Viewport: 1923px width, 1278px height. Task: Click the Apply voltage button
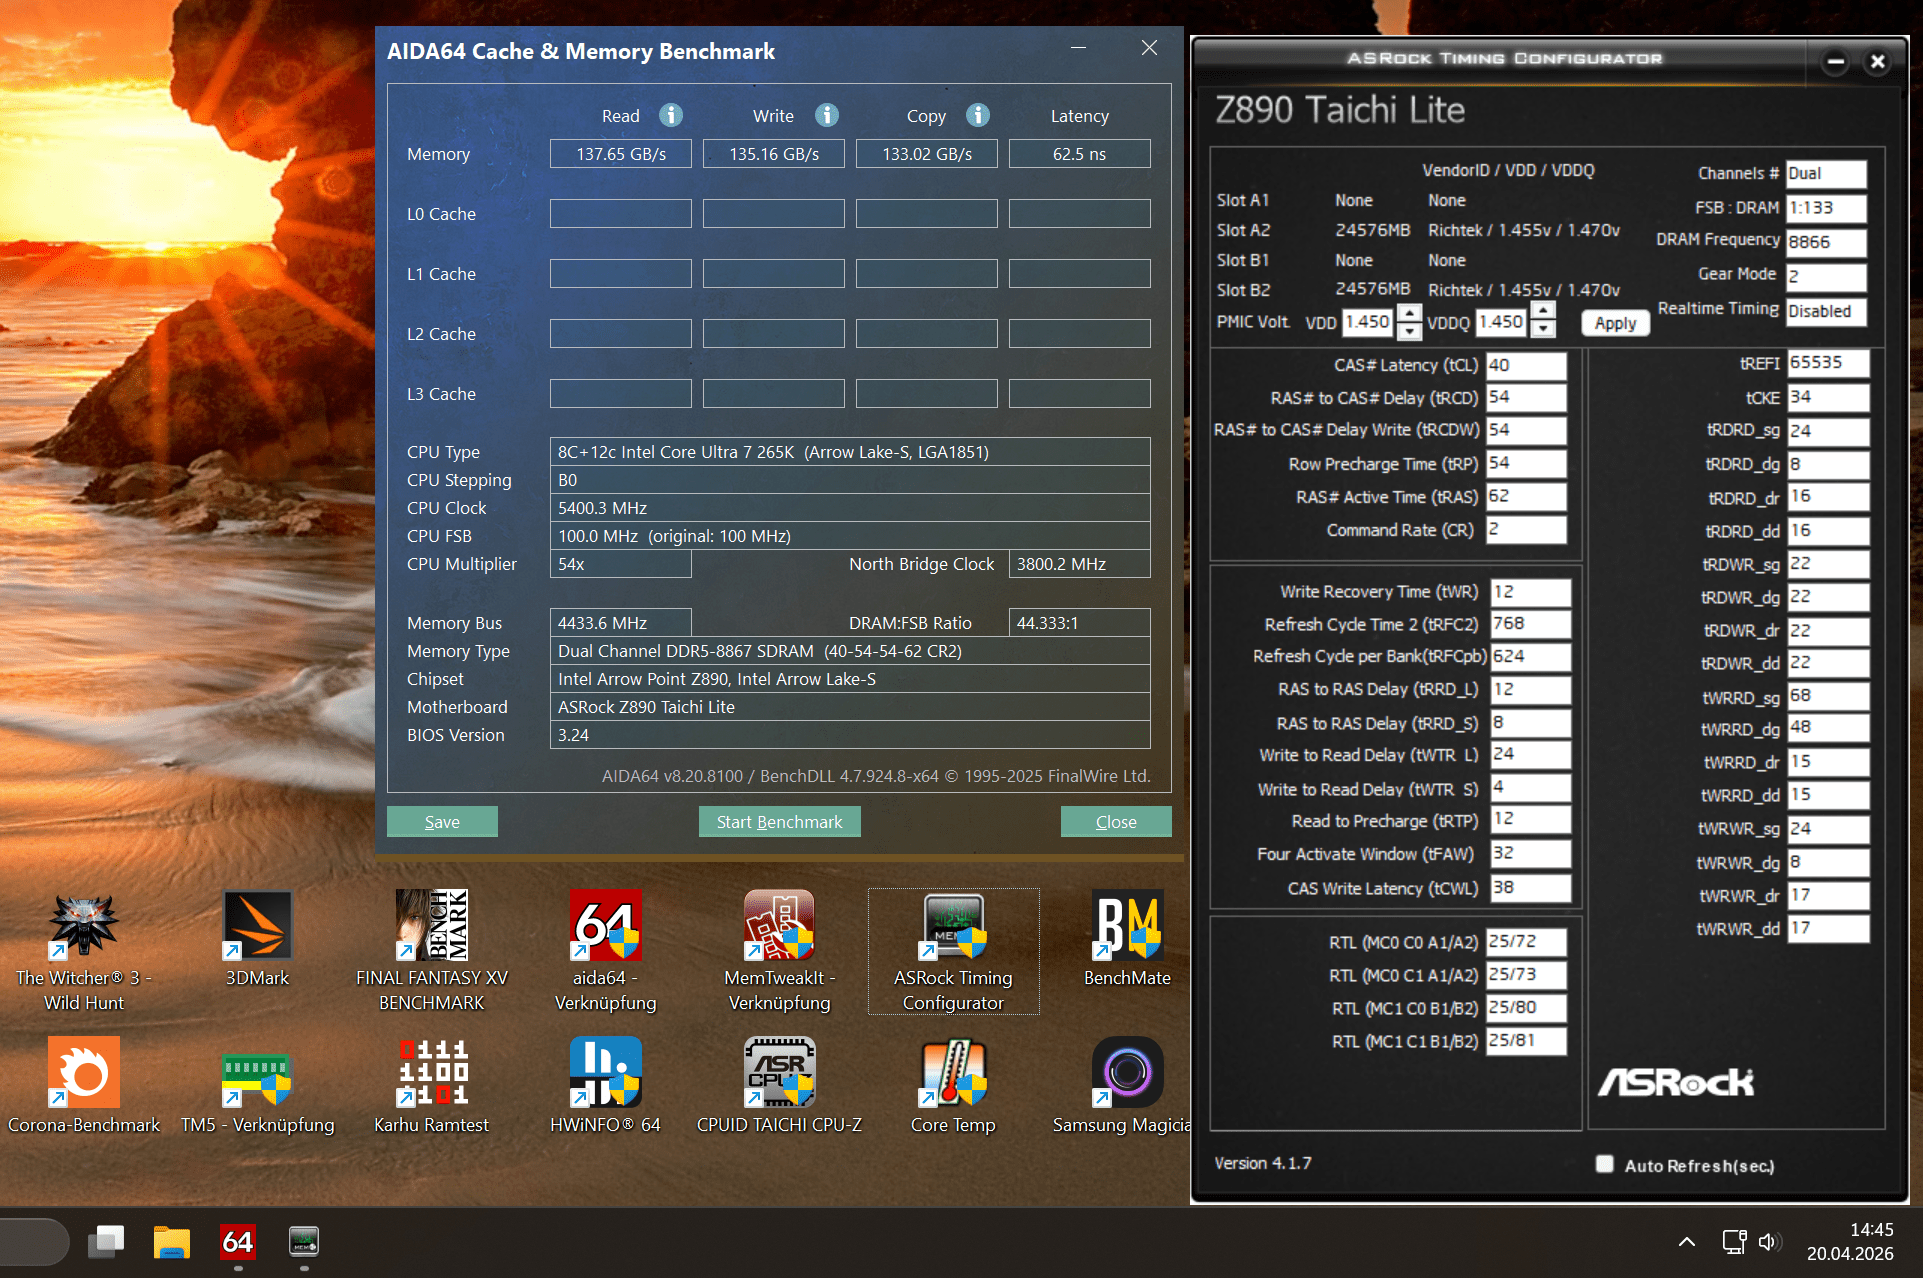click(1614, 323)
